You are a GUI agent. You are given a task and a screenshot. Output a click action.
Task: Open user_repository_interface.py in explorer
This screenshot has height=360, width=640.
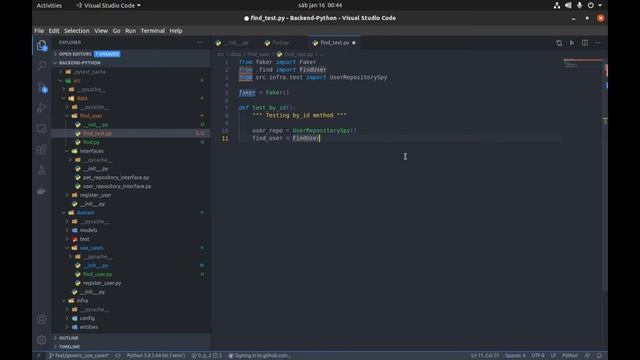[x=117, y=186]
